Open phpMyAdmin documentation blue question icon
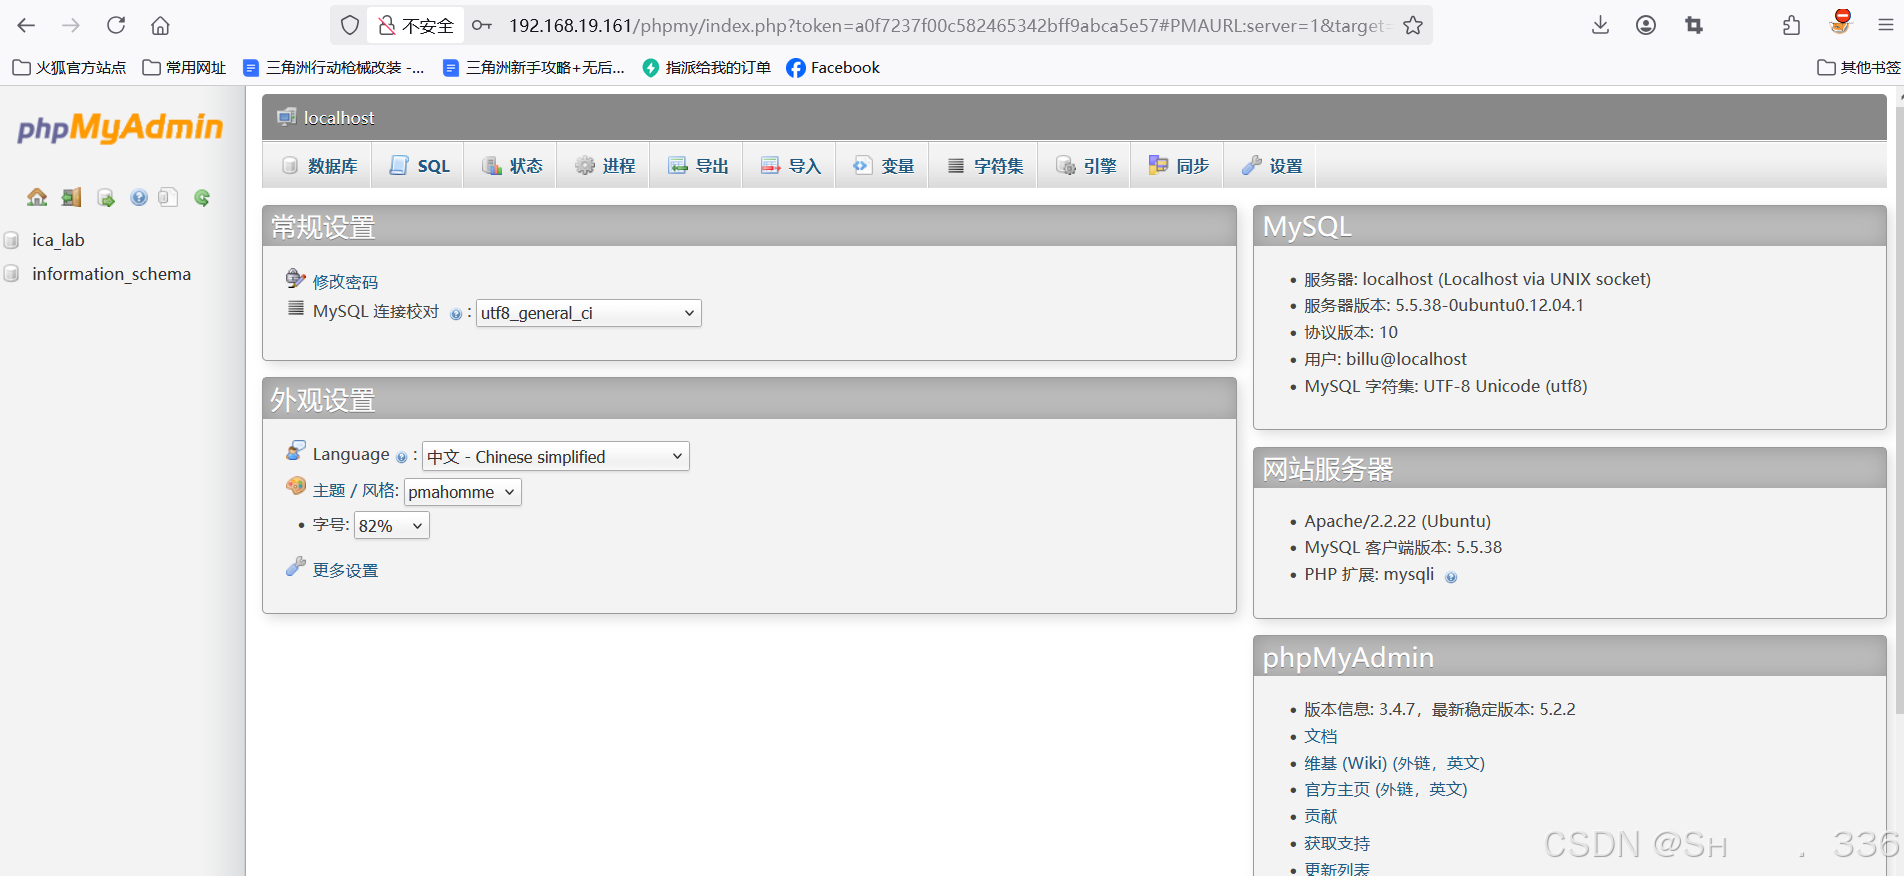The height and width of the screenshot is (876, 1904). click(x=139, y=197)
